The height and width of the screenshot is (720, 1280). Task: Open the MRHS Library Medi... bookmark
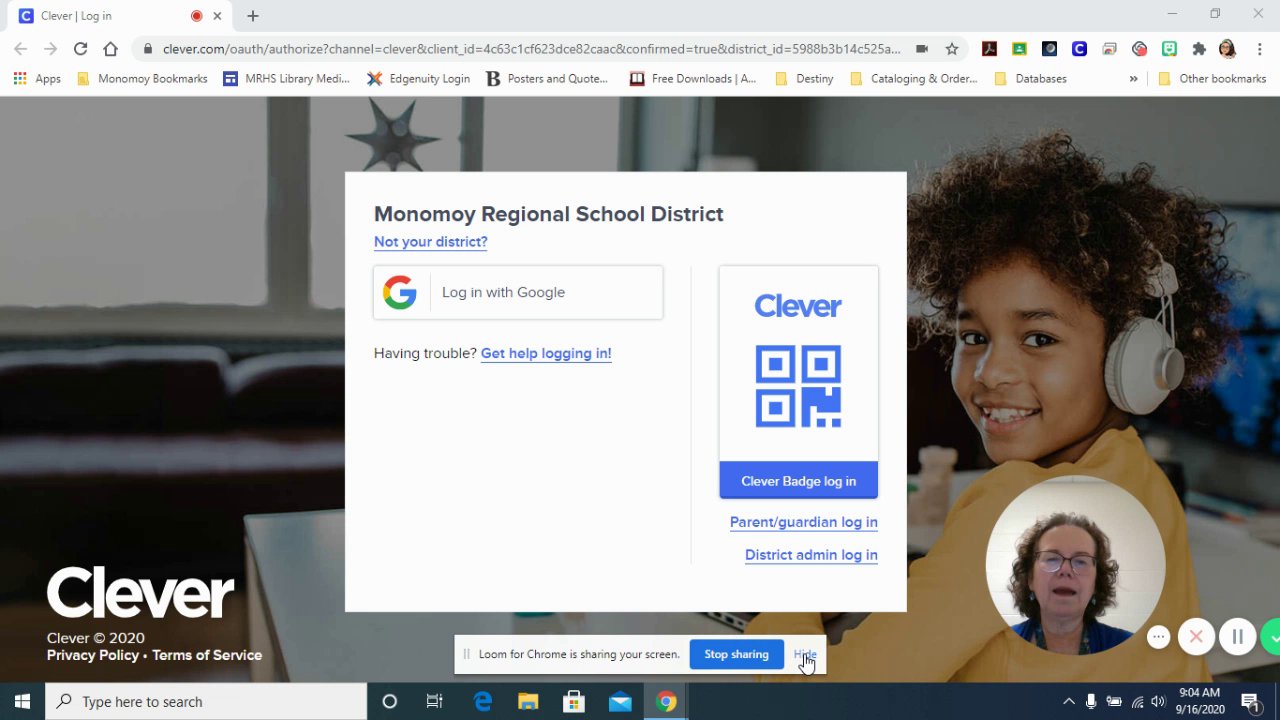click(x=286, y=78)
